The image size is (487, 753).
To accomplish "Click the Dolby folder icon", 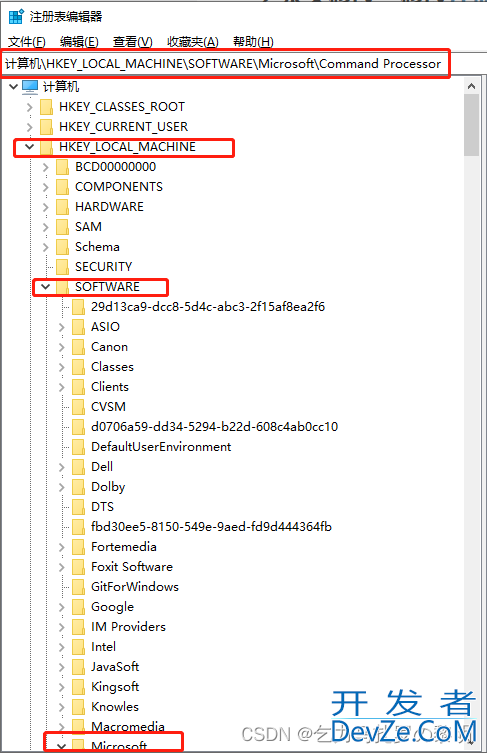I will pos(78,487).
